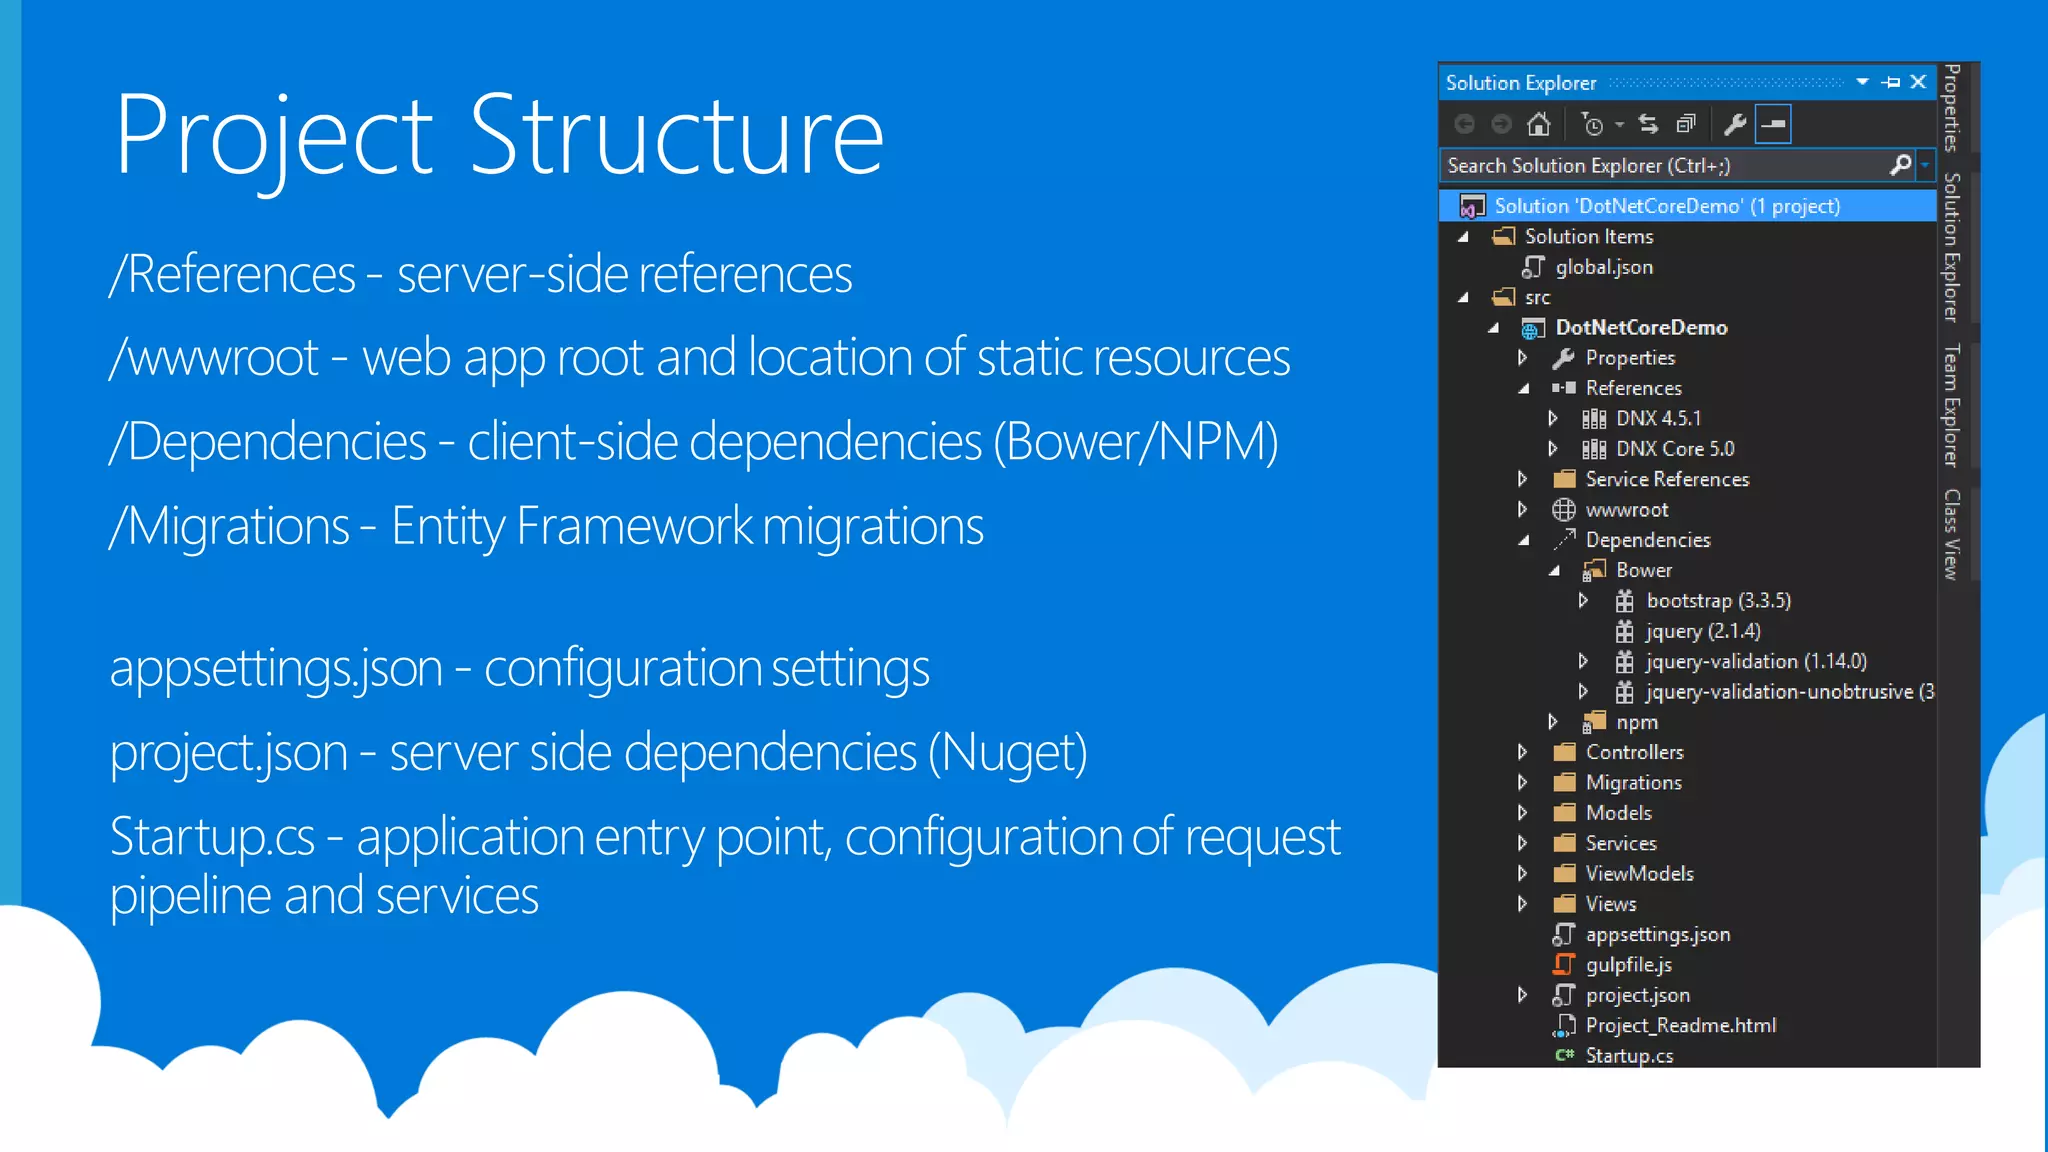The image size is (2048, 1152).
Task: Select the Migrations folder
Action: tap(1633, 783)
